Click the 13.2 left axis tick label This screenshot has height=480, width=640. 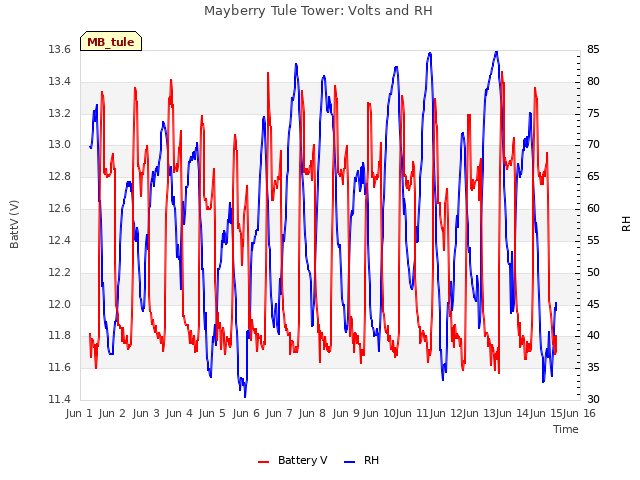pos(60,113)
